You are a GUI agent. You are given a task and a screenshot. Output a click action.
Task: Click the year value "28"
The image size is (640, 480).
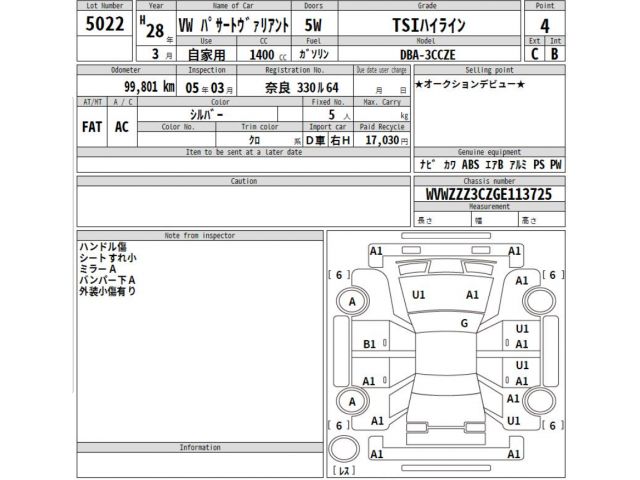(x=155, y=31)
